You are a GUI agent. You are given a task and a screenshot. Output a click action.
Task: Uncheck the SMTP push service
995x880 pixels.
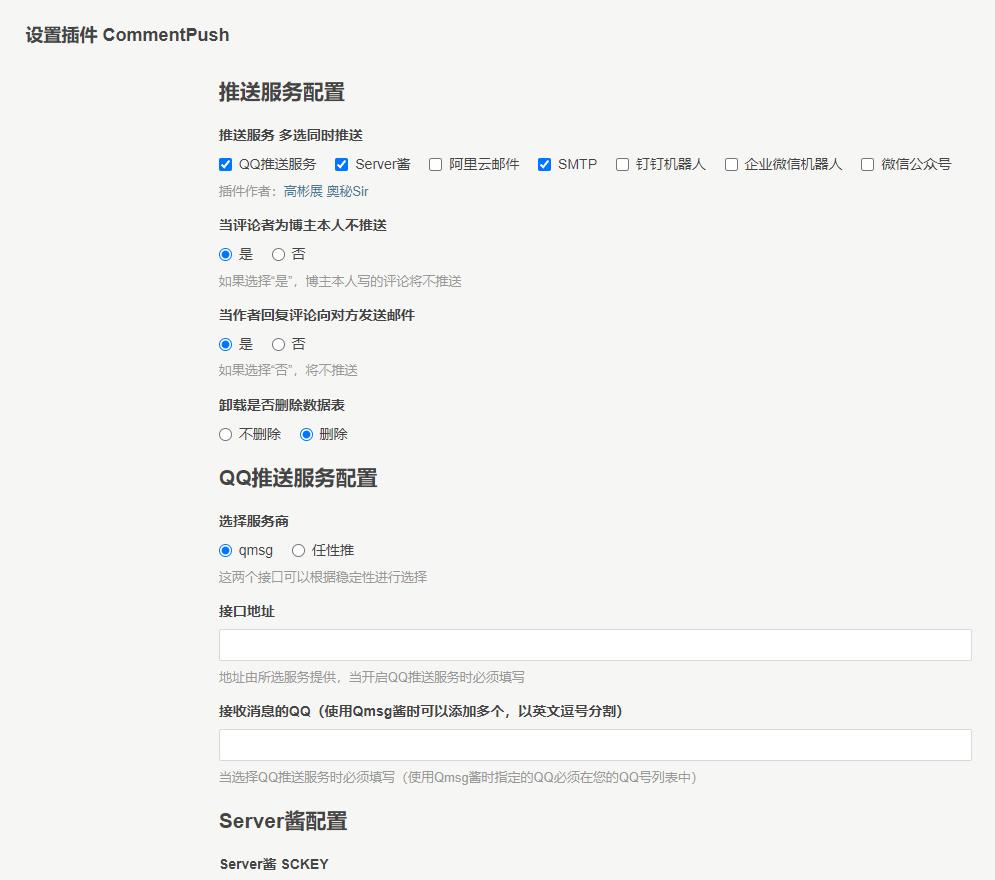point(545,164)
